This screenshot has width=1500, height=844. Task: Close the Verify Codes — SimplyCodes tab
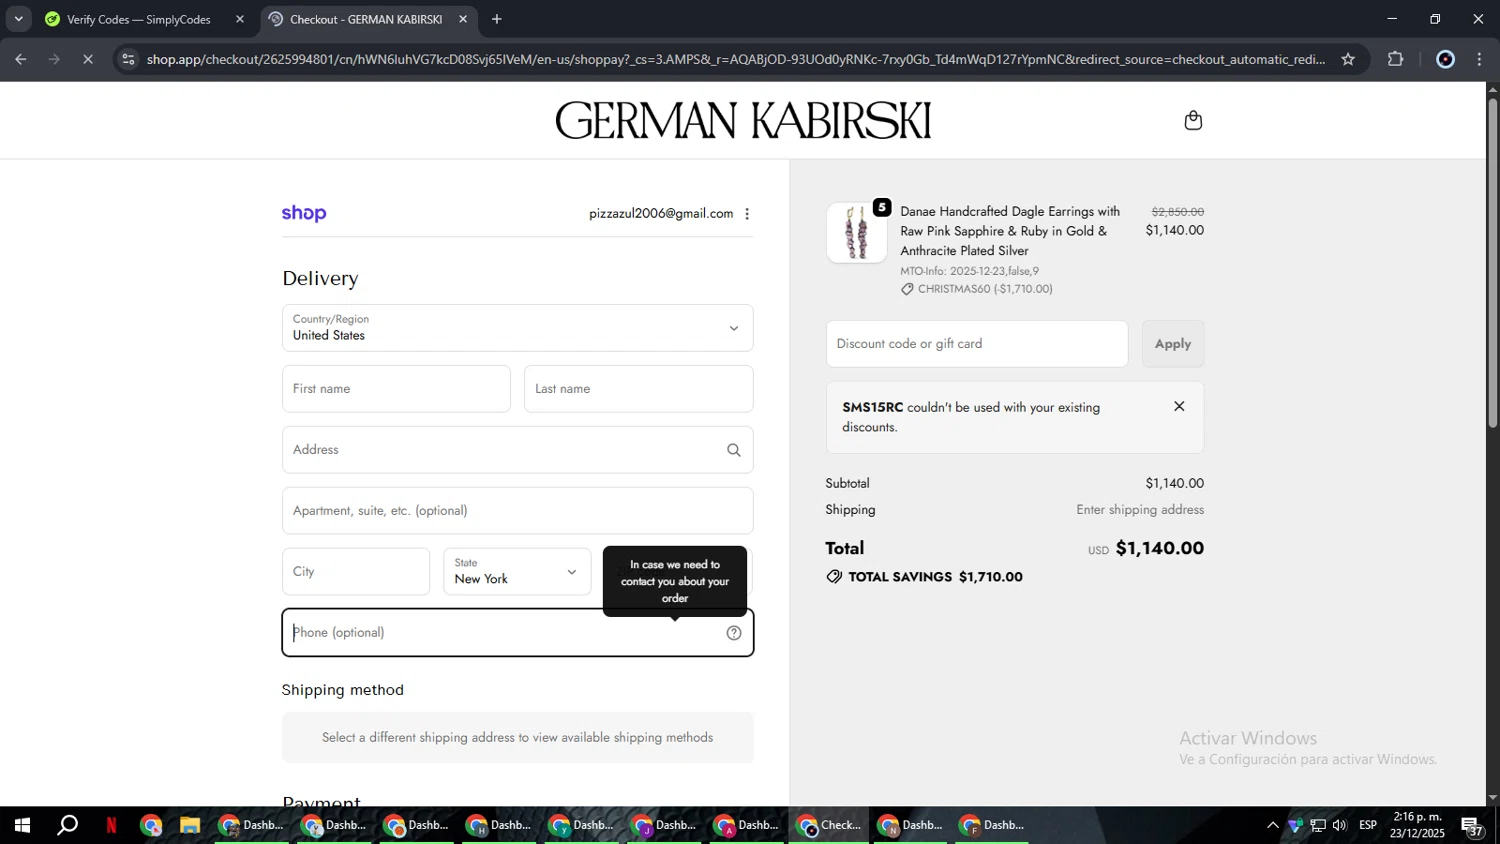[x=240, y=19]
